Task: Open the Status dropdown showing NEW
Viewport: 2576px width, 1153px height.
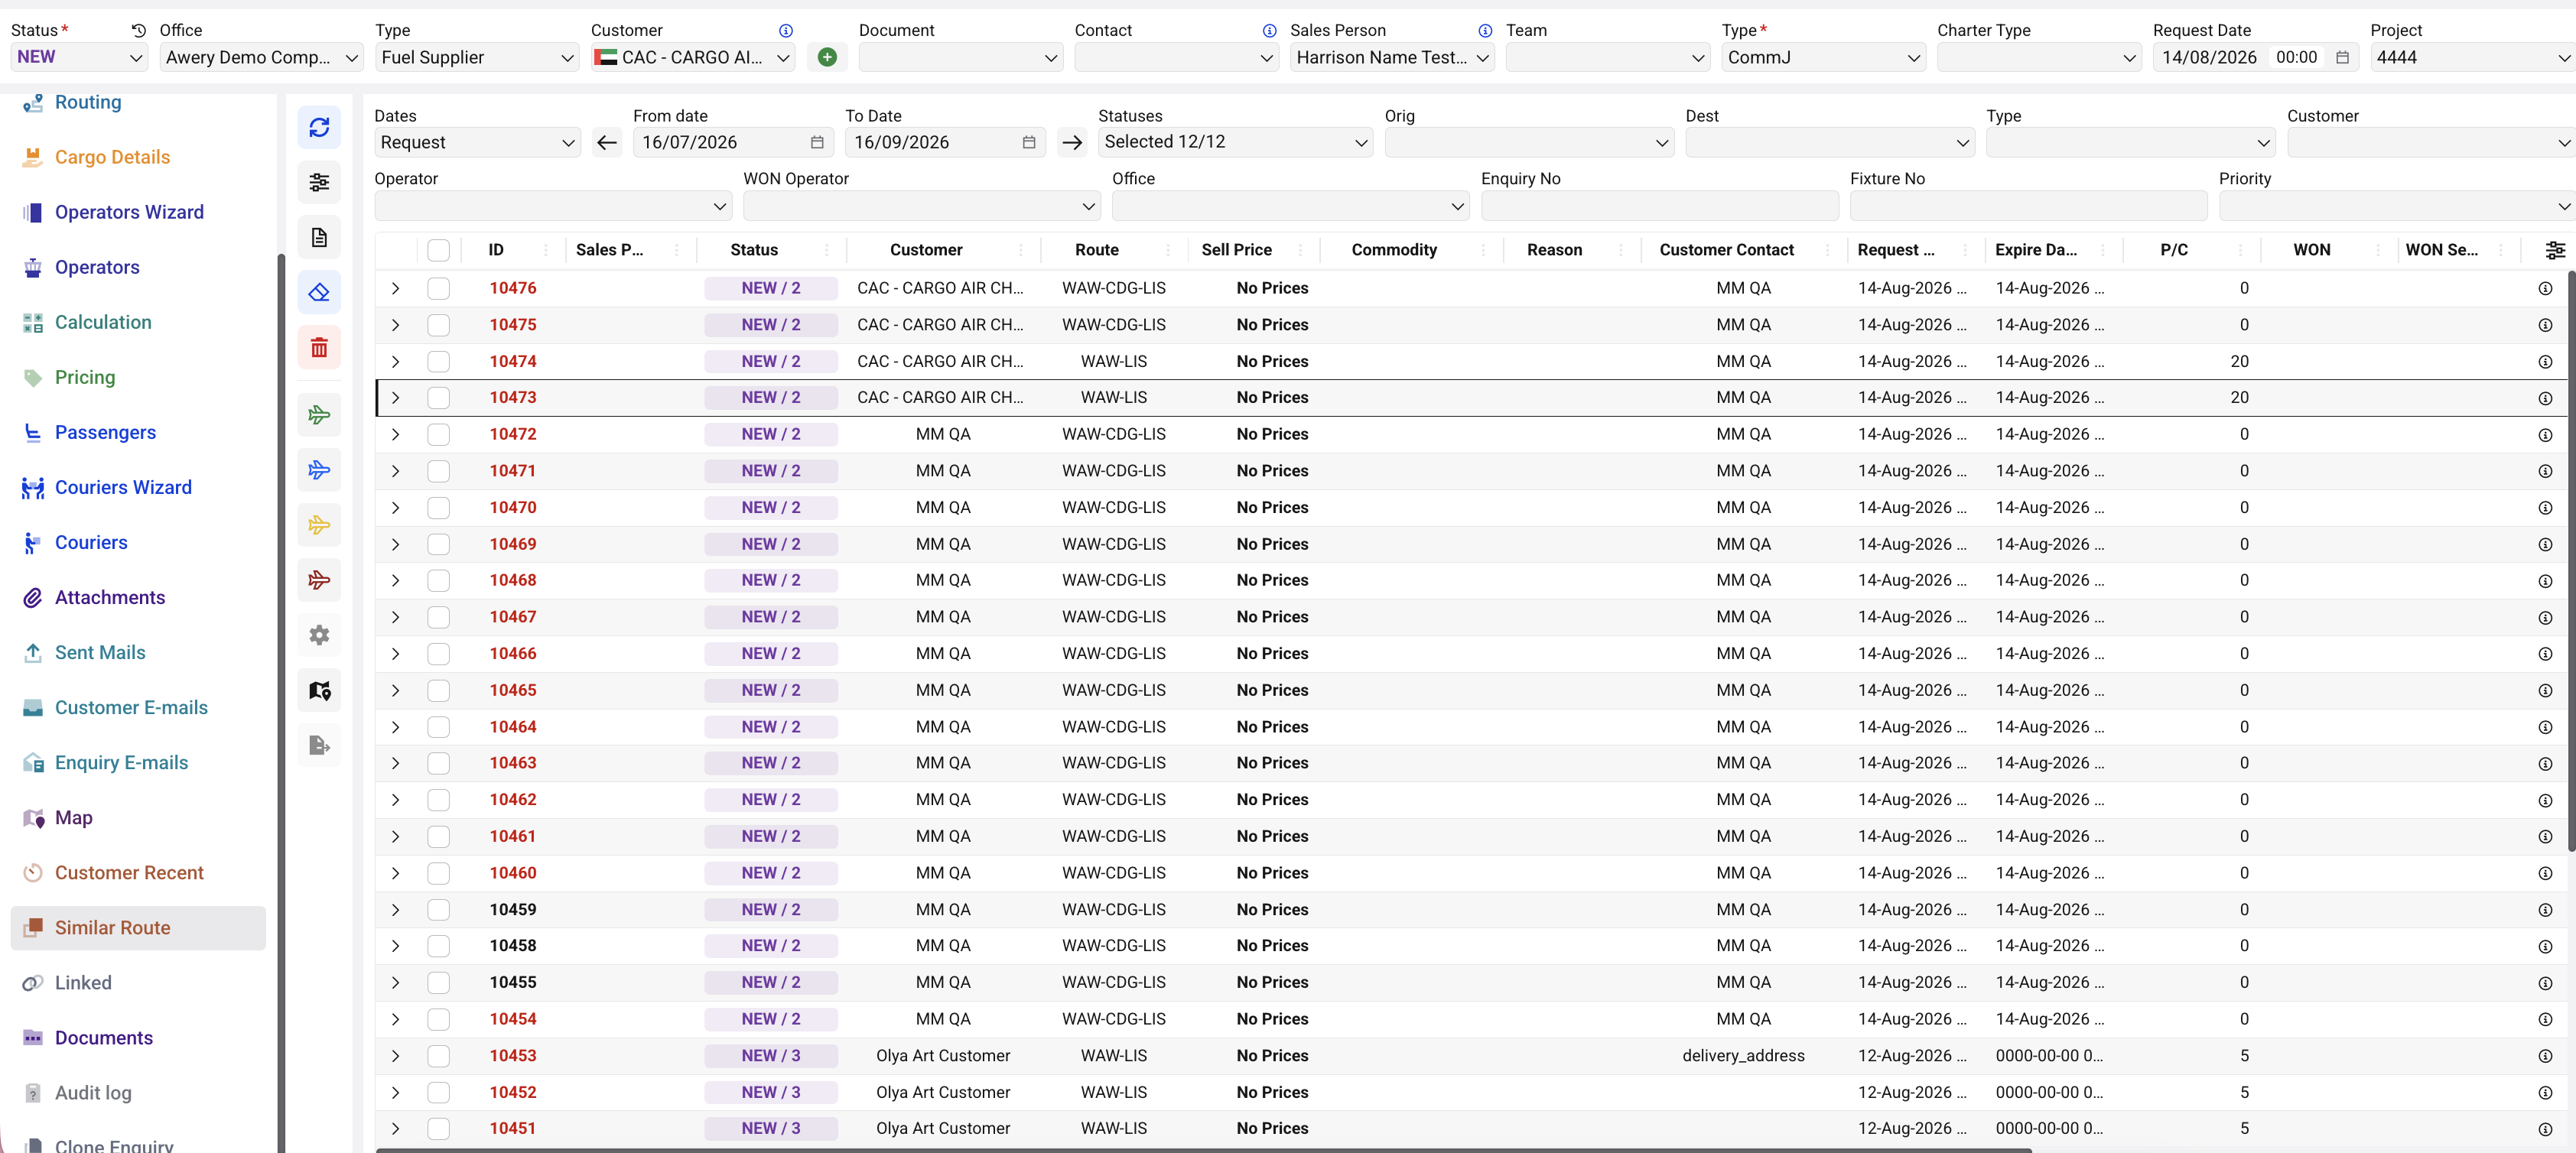Action: pyautogui.click(x=79, y=57)
